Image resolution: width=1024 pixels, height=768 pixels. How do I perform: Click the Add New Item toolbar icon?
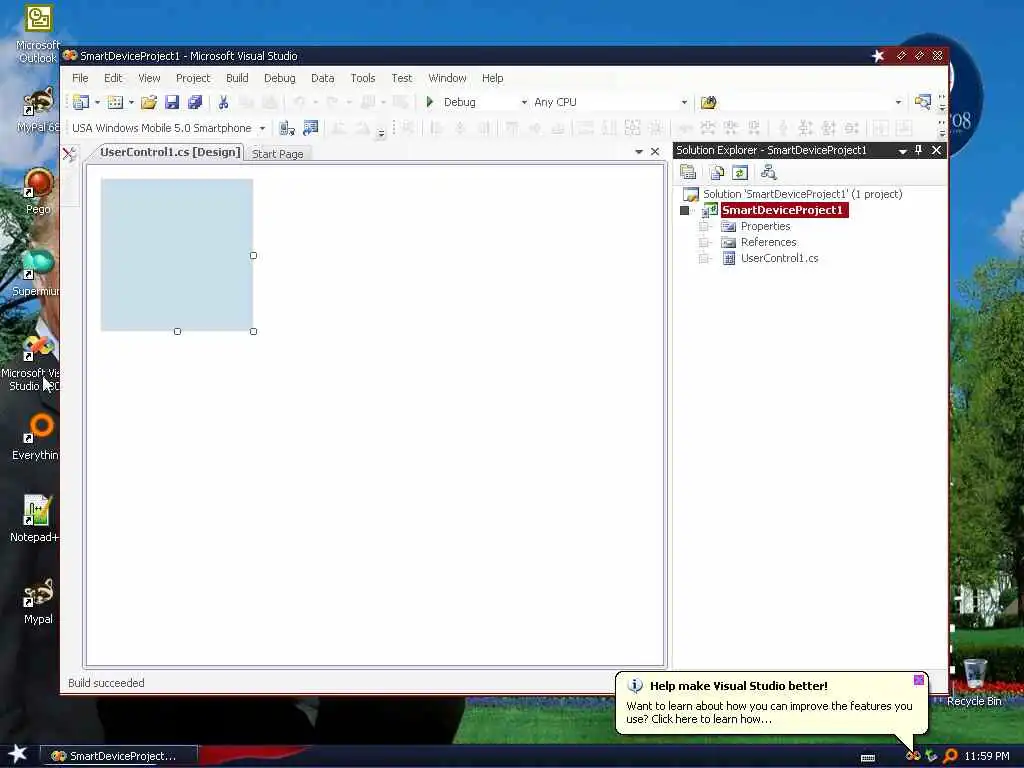[x=115, y=102]
